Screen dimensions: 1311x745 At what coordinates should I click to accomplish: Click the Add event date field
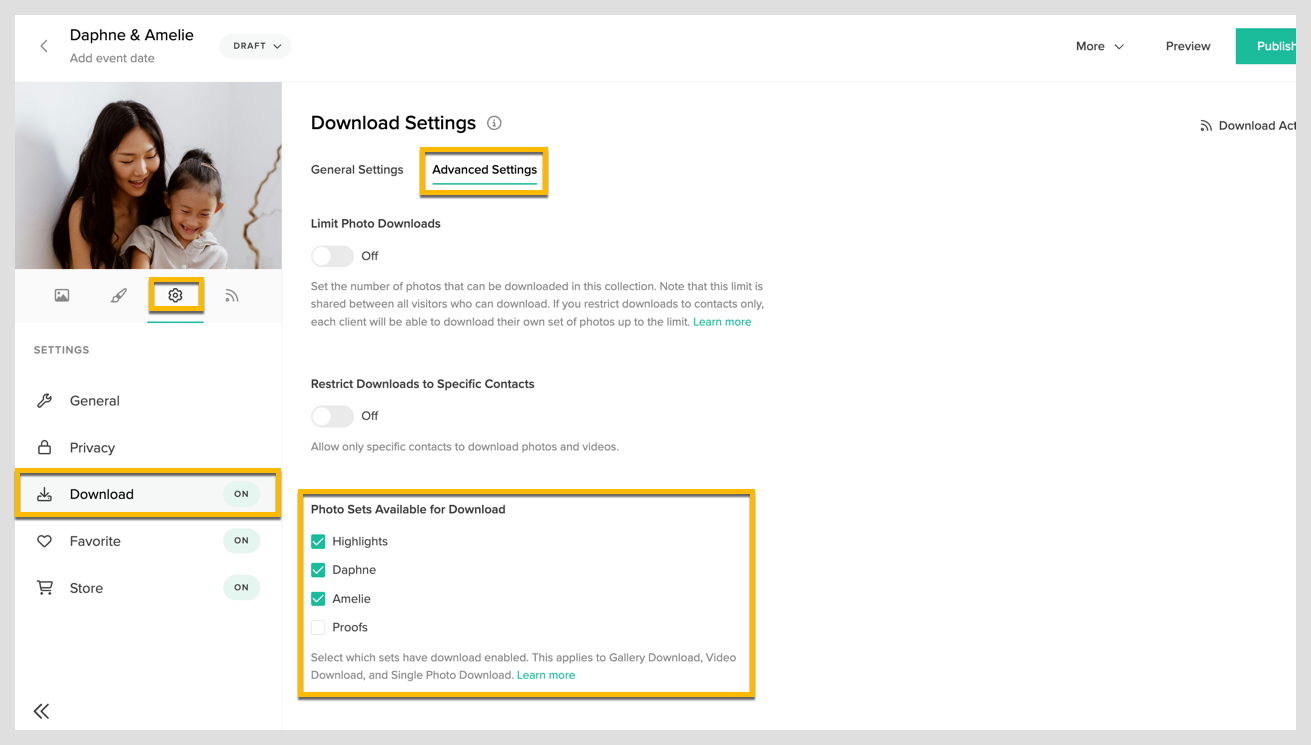tap(112, 59)
